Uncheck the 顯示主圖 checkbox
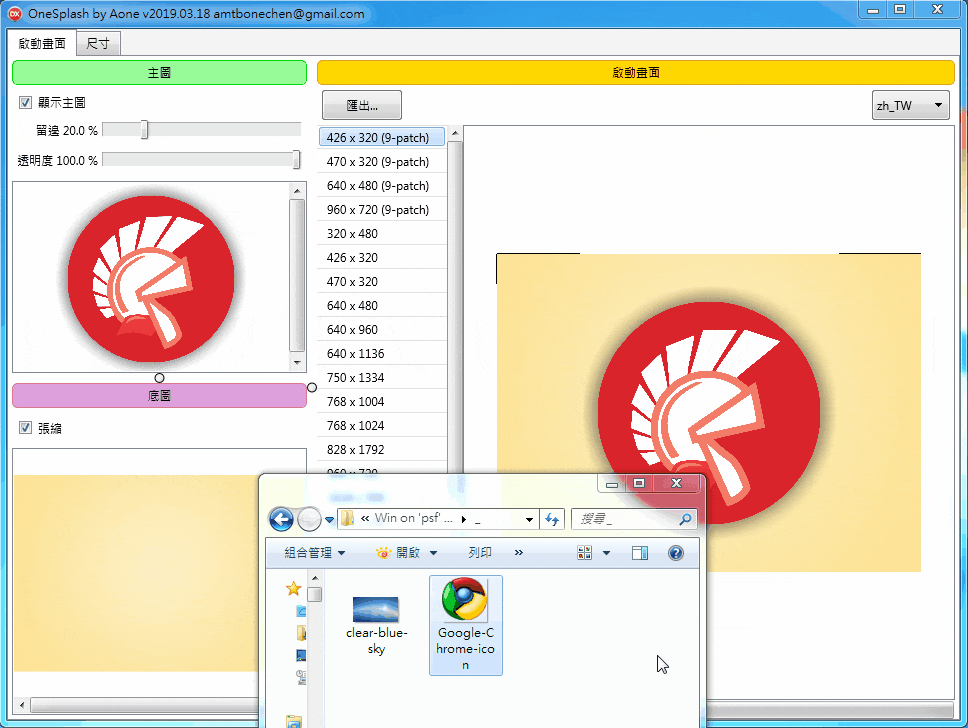The height and width of the screenshot is (728, 968). (26, 103)
